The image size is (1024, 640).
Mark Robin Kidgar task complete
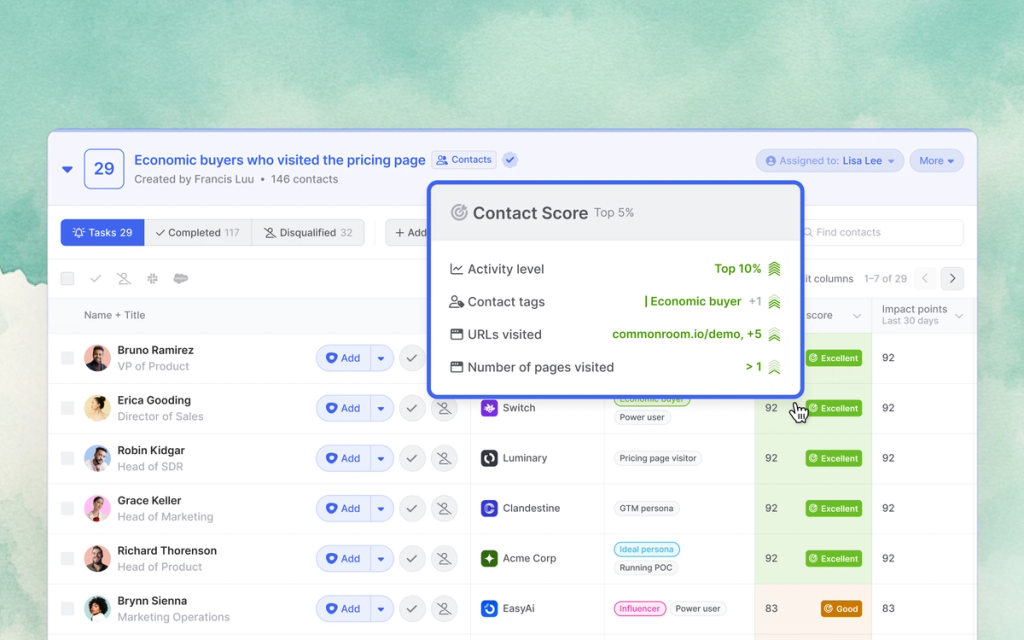412,458
